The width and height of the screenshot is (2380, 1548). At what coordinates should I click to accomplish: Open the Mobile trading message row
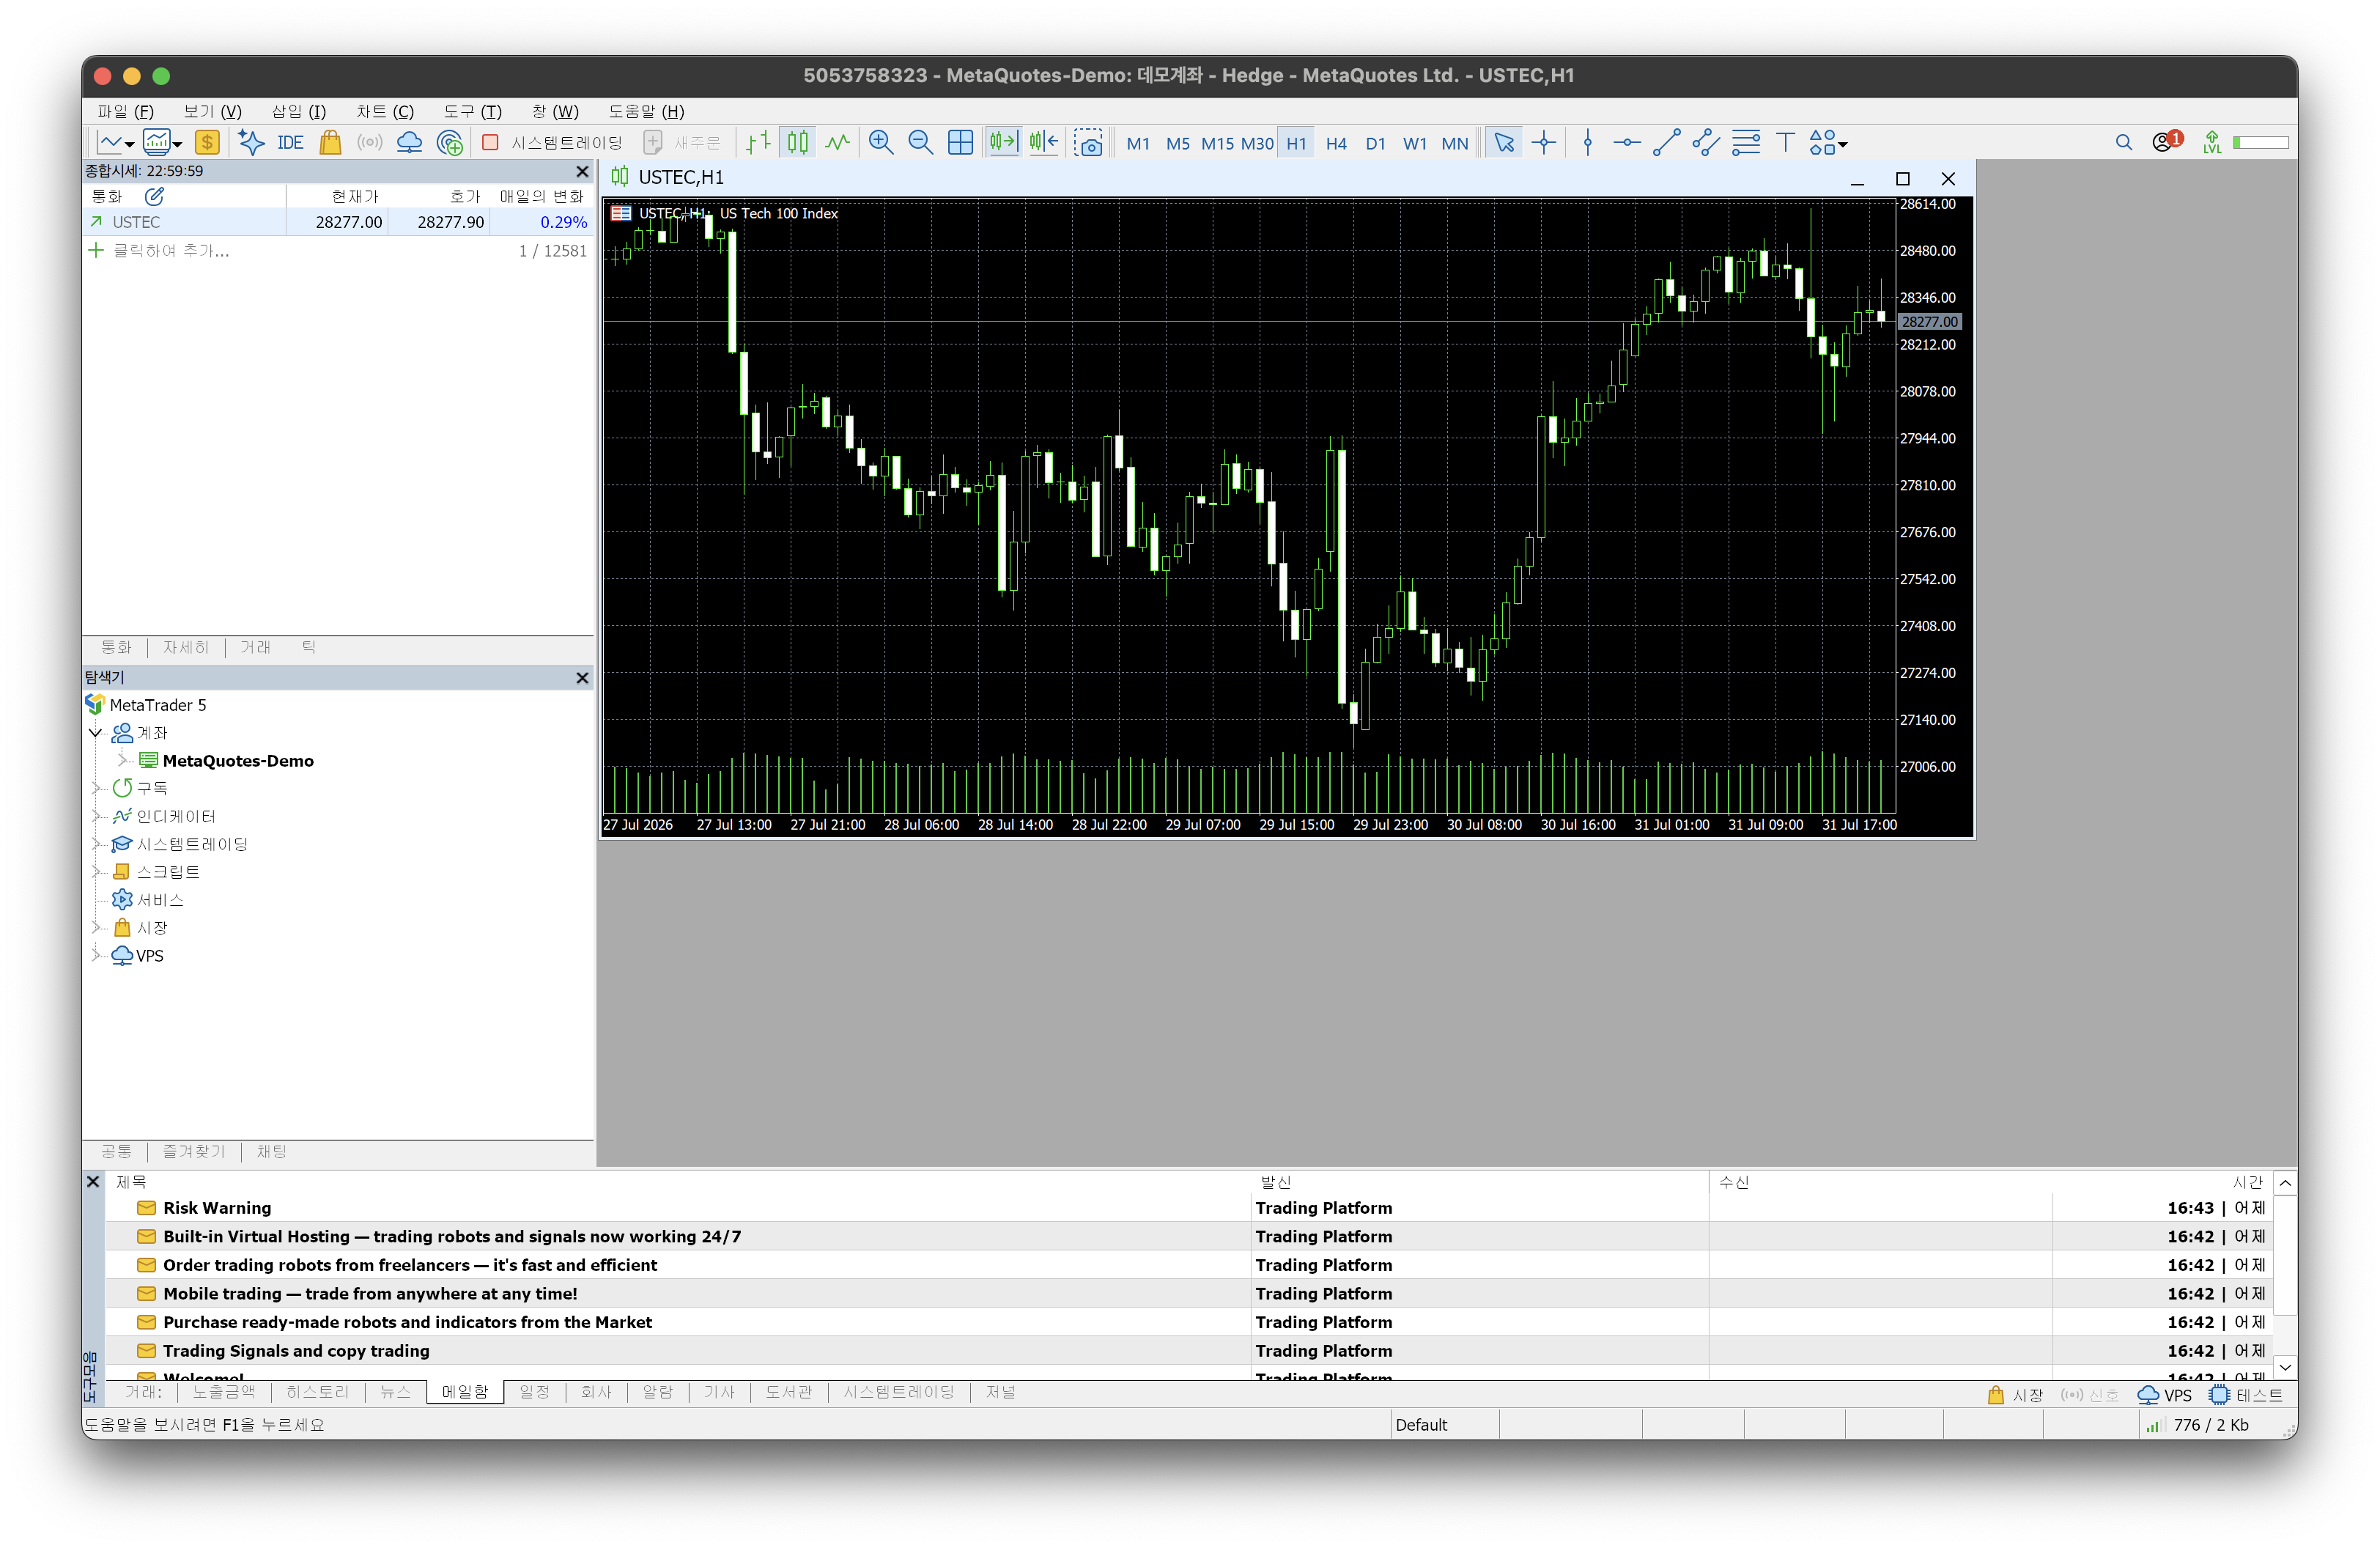(1190, 1294)
